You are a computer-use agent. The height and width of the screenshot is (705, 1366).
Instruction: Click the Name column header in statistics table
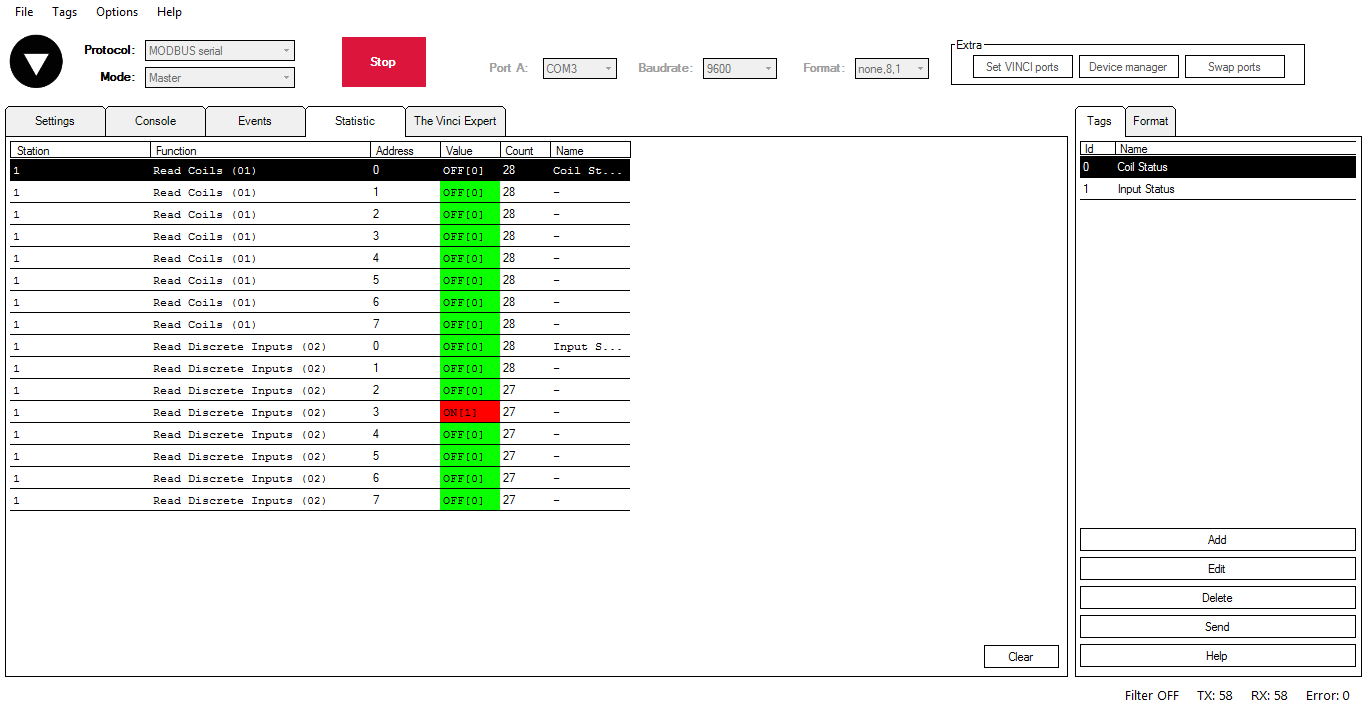pos(590,150)
